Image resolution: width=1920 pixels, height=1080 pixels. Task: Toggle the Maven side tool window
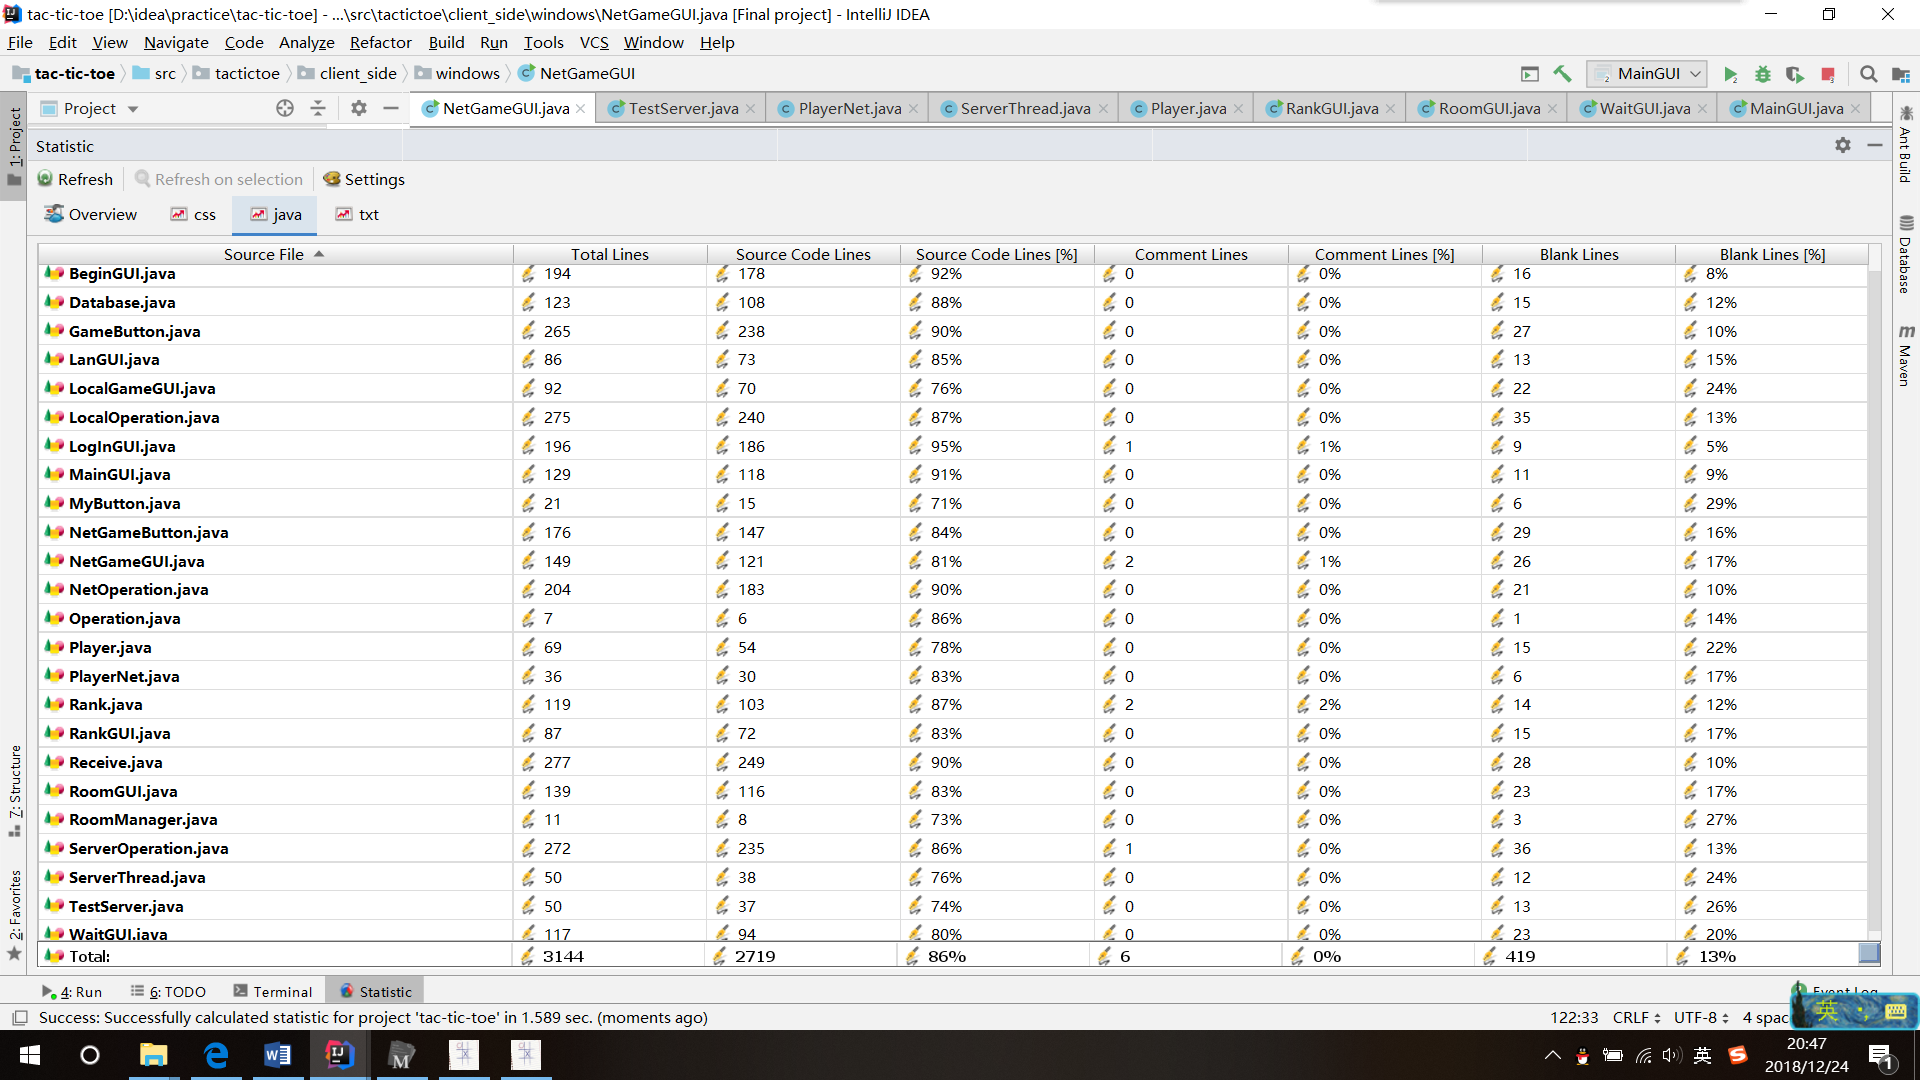click(x=1906, y=356)
